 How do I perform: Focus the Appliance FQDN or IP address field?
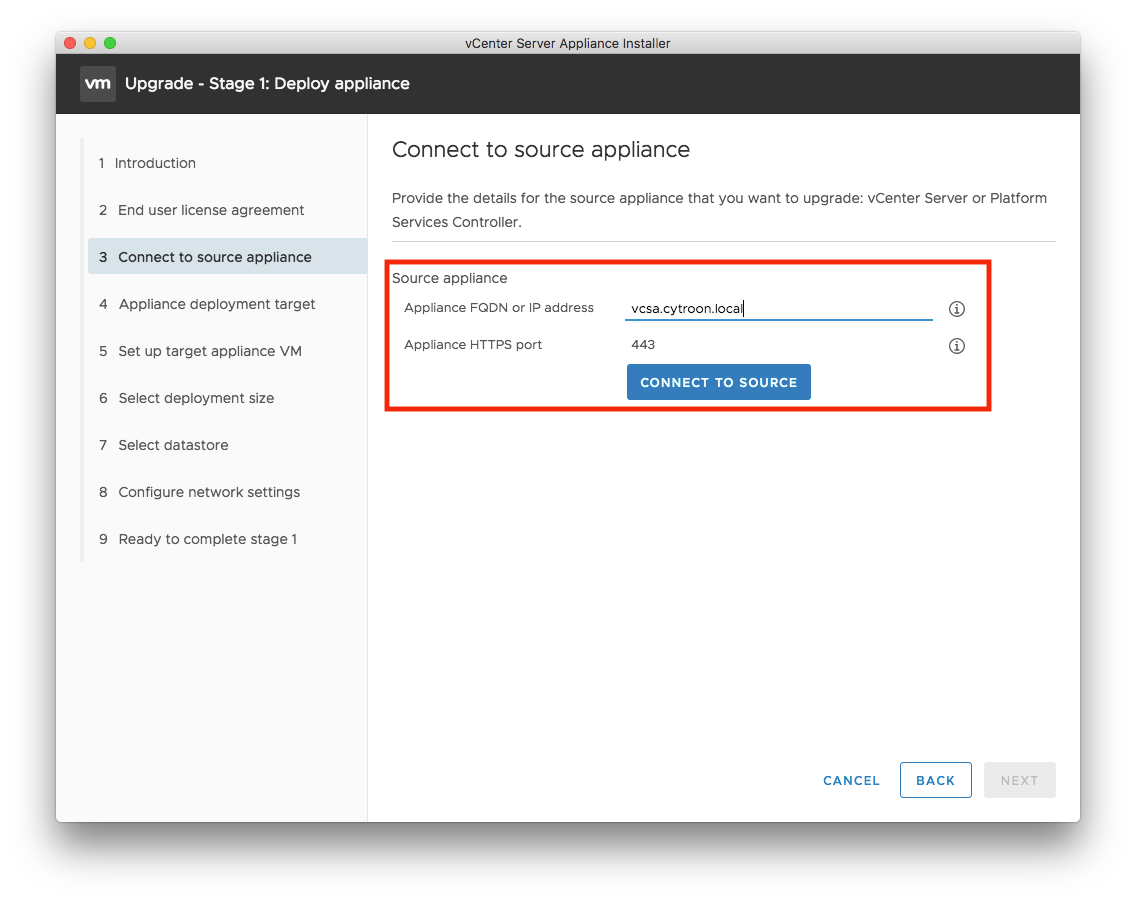click(779, 309)
